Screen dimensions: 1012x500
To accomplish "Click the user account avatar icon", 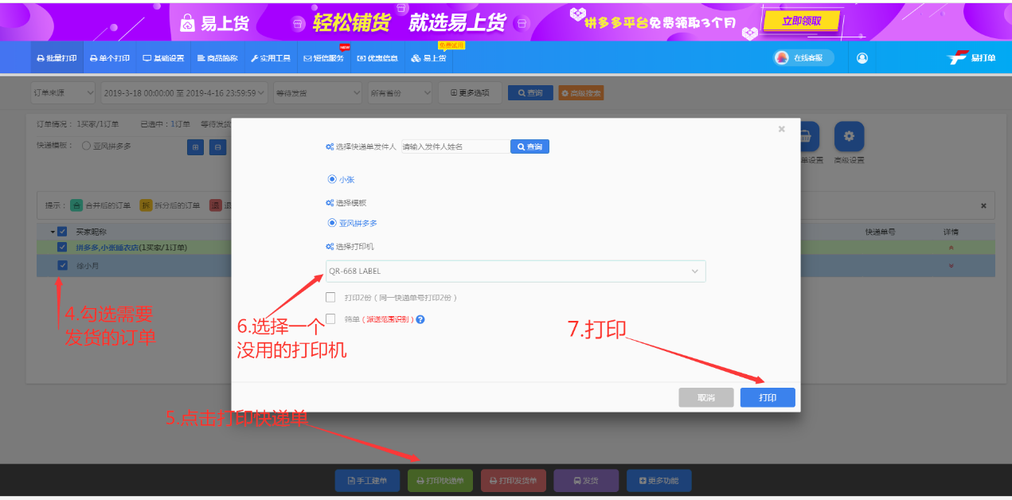I will click(862, 58).
